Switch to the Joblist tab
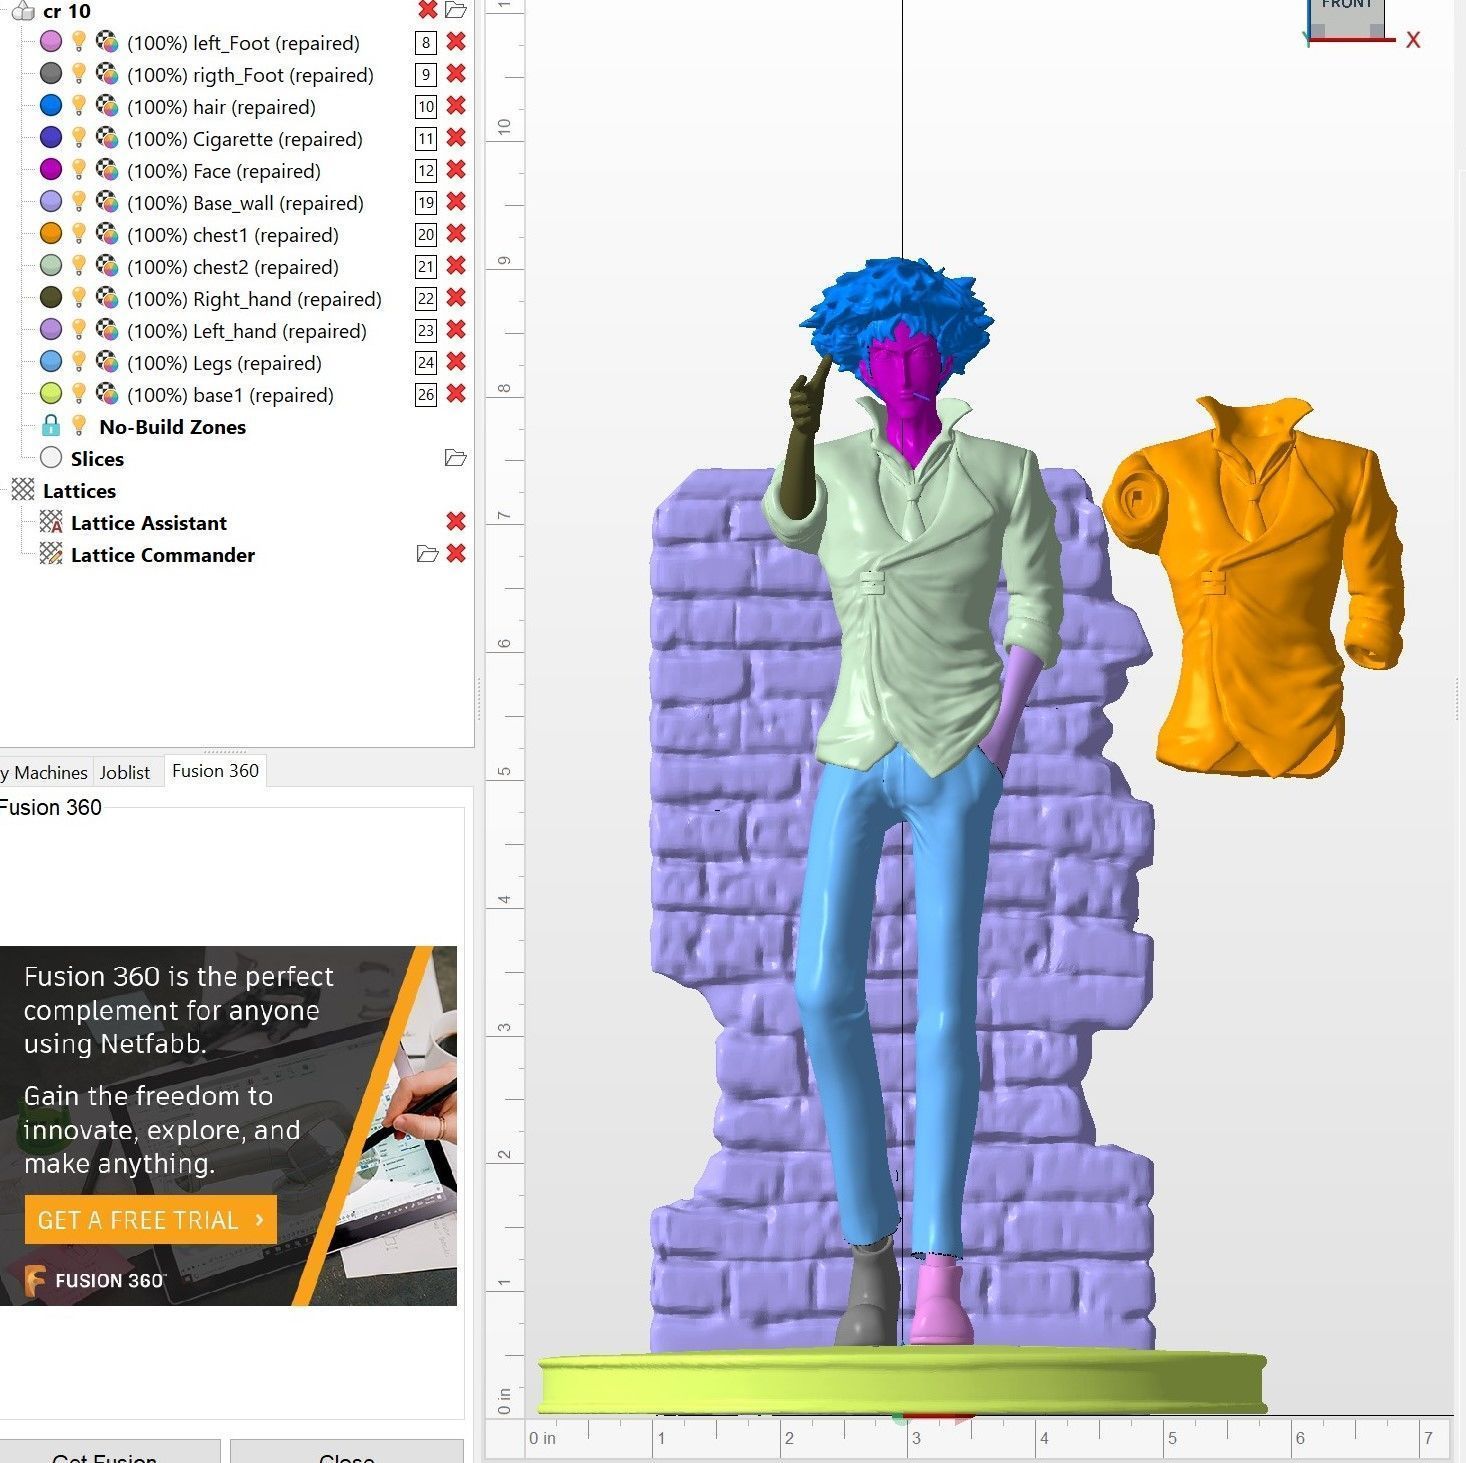Image resolution: width=1466 pixels, height=1463 pixels. pos(125,772)
